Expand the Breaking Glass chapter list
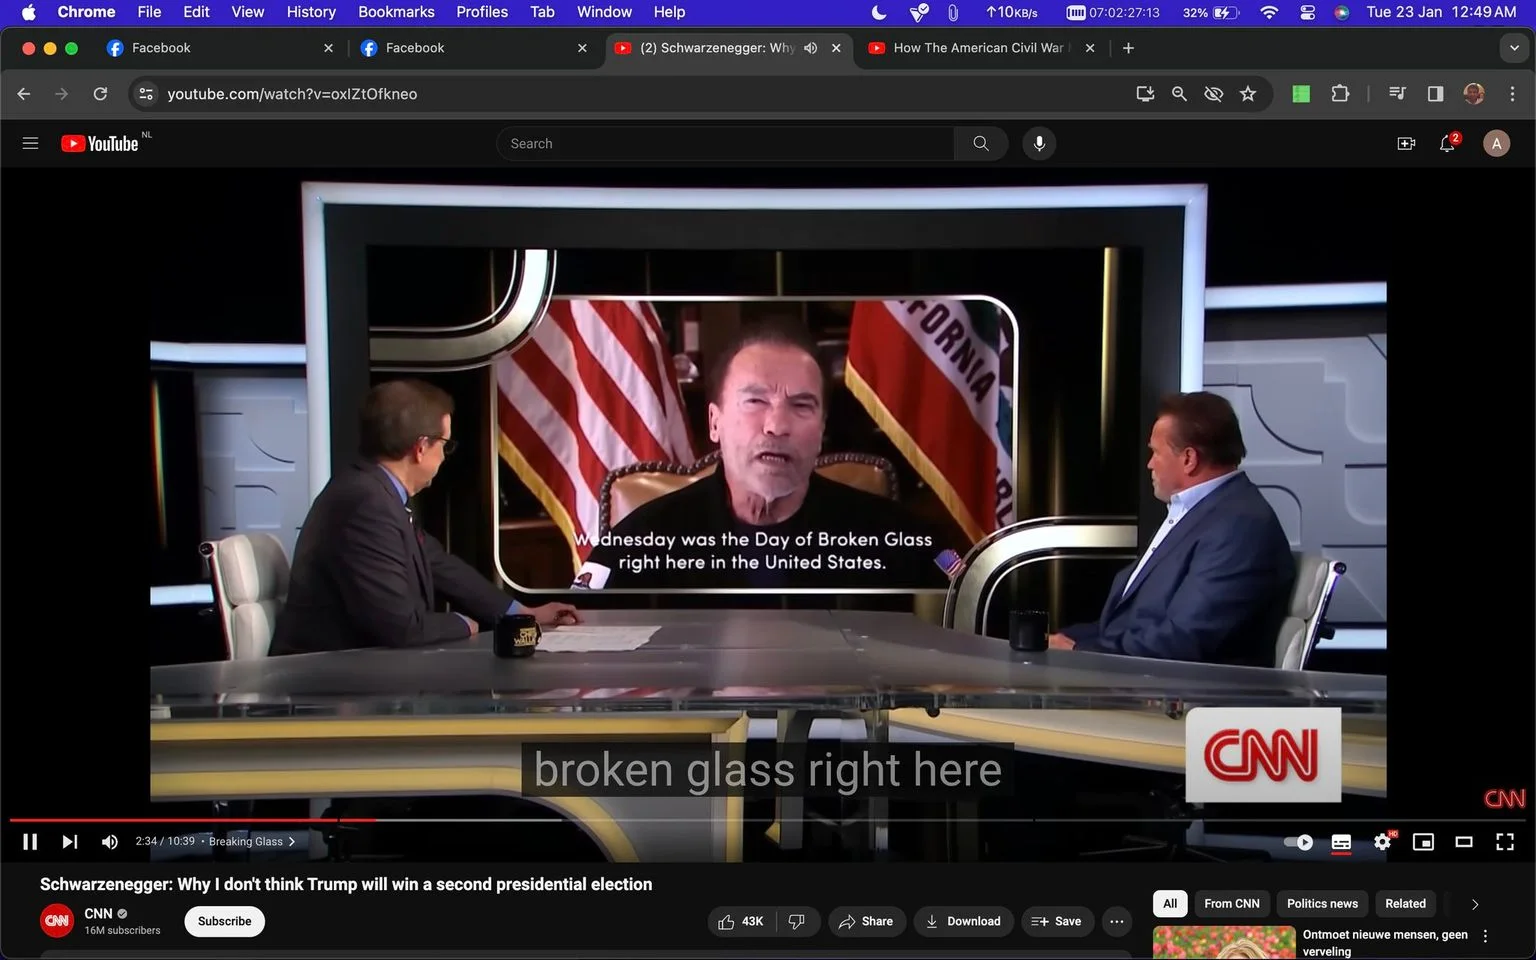The width and height of the screenshot is (1536, 960). (x=252, y=842)
